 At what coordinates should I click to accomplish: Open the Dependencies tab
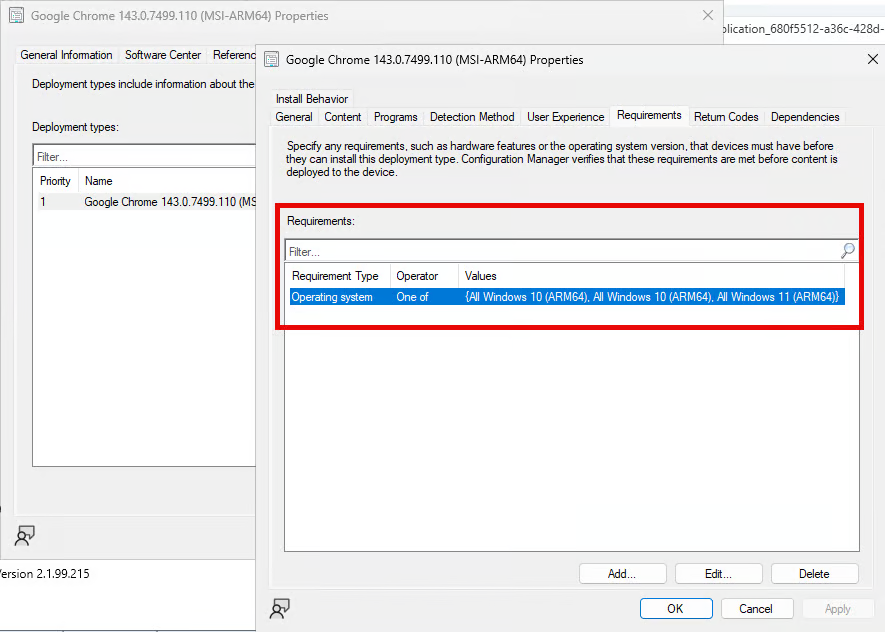coord(805,116)
